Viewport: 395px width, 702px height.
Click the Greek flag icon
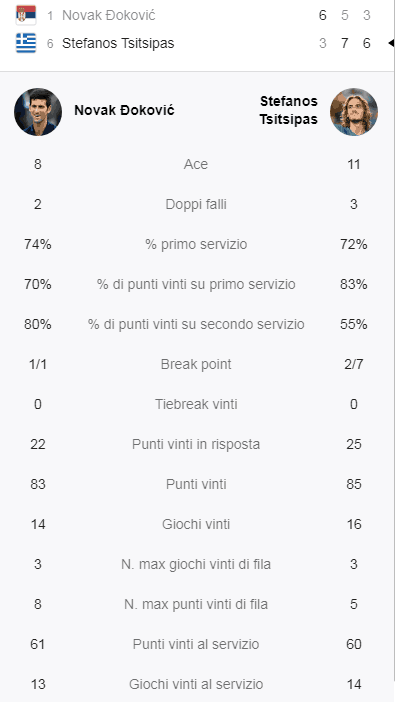(x=26, y=43)
